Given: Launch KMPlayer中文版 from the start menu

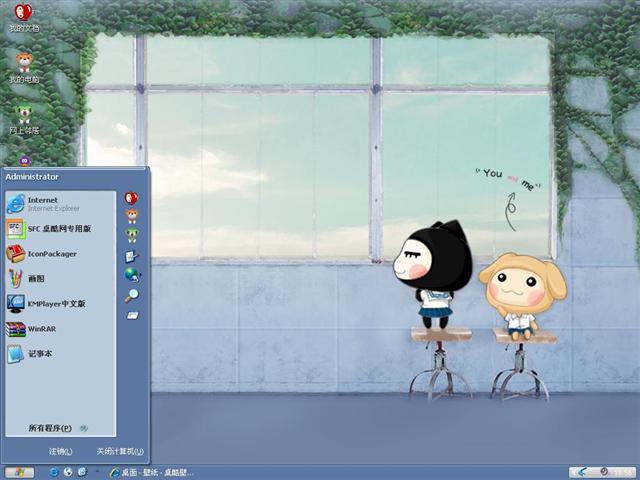Looking at the screenshot, I should point(60,304).
